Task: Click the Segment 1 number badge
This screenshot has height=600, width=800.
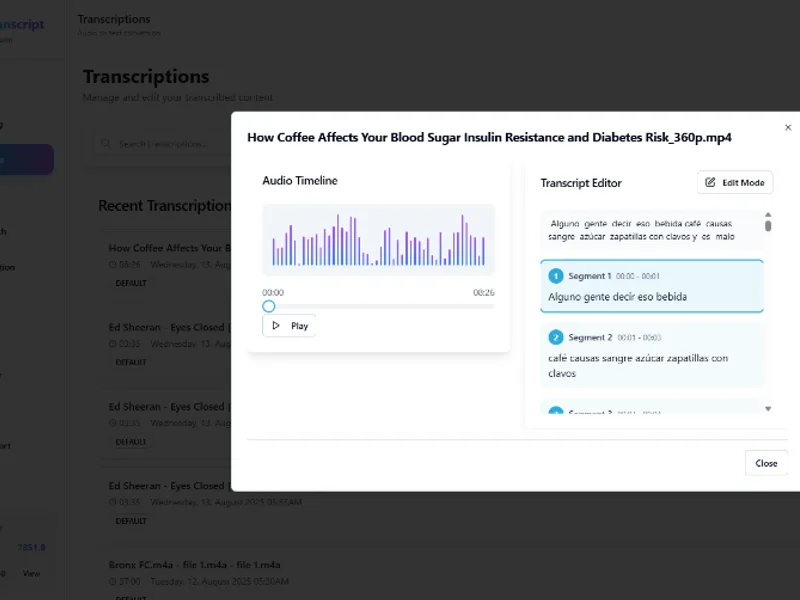Action: [556, 276]
